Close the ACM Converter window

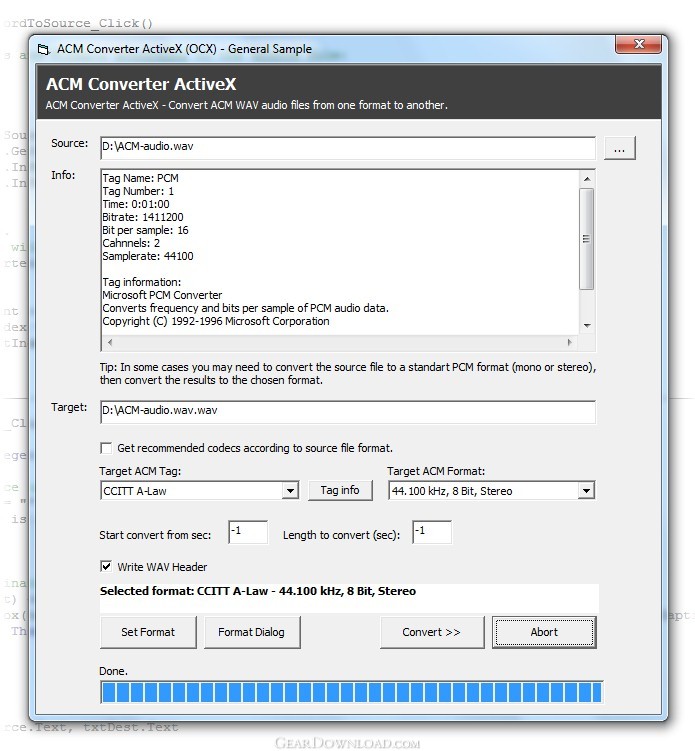[x=638, y=45]
